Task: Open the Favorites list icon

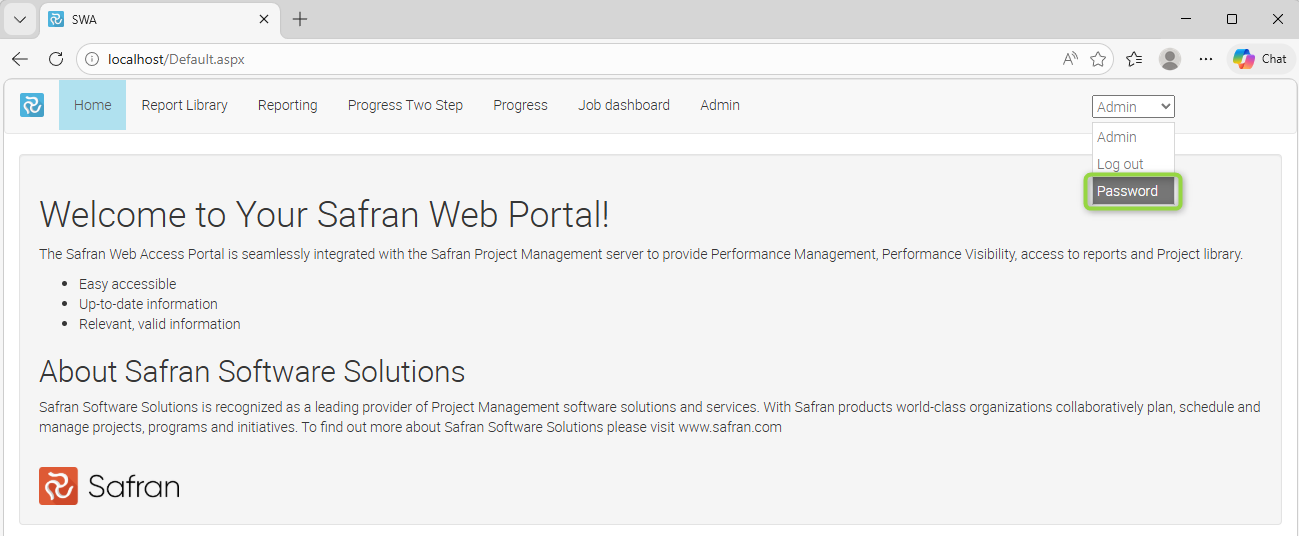Action: 1134,59
